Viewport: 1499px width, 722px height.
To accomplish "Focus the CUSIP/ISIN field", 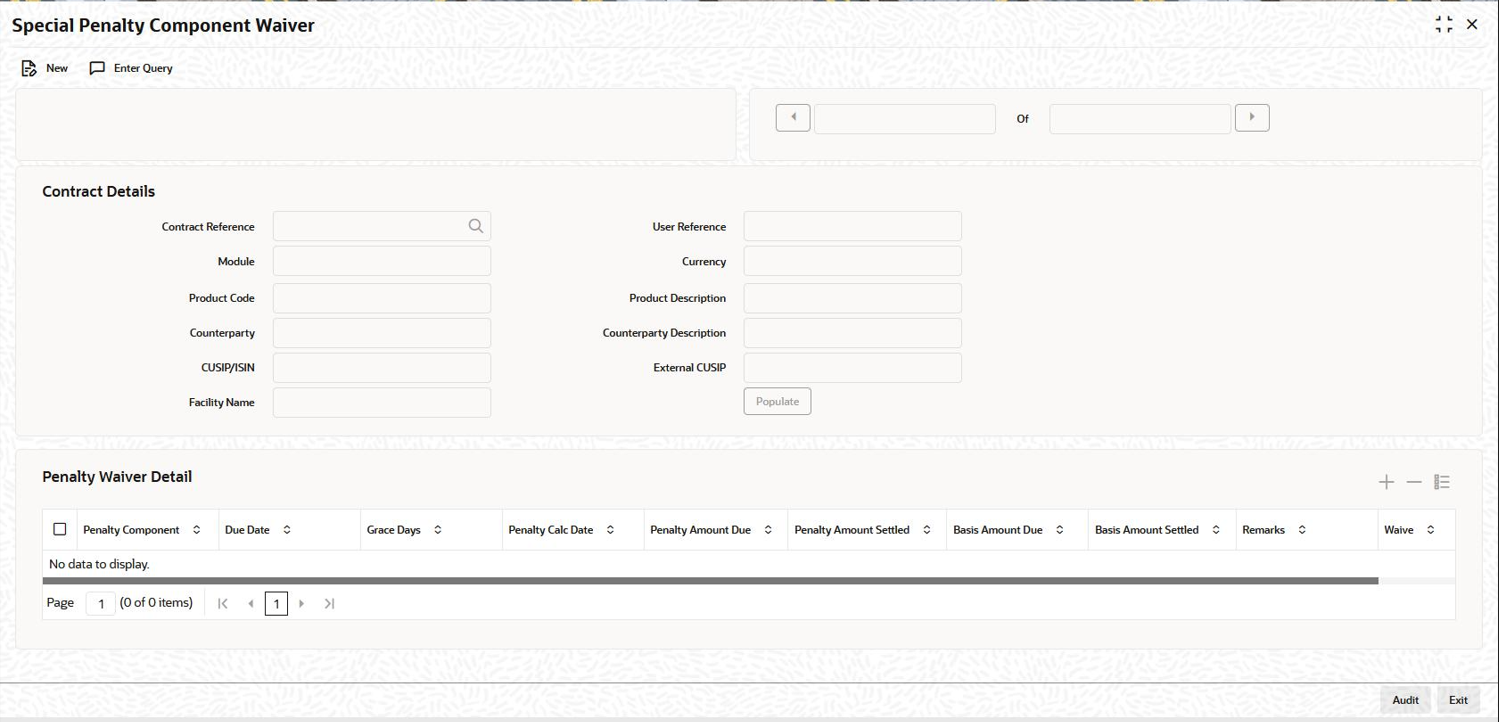I will click(382, 368).
